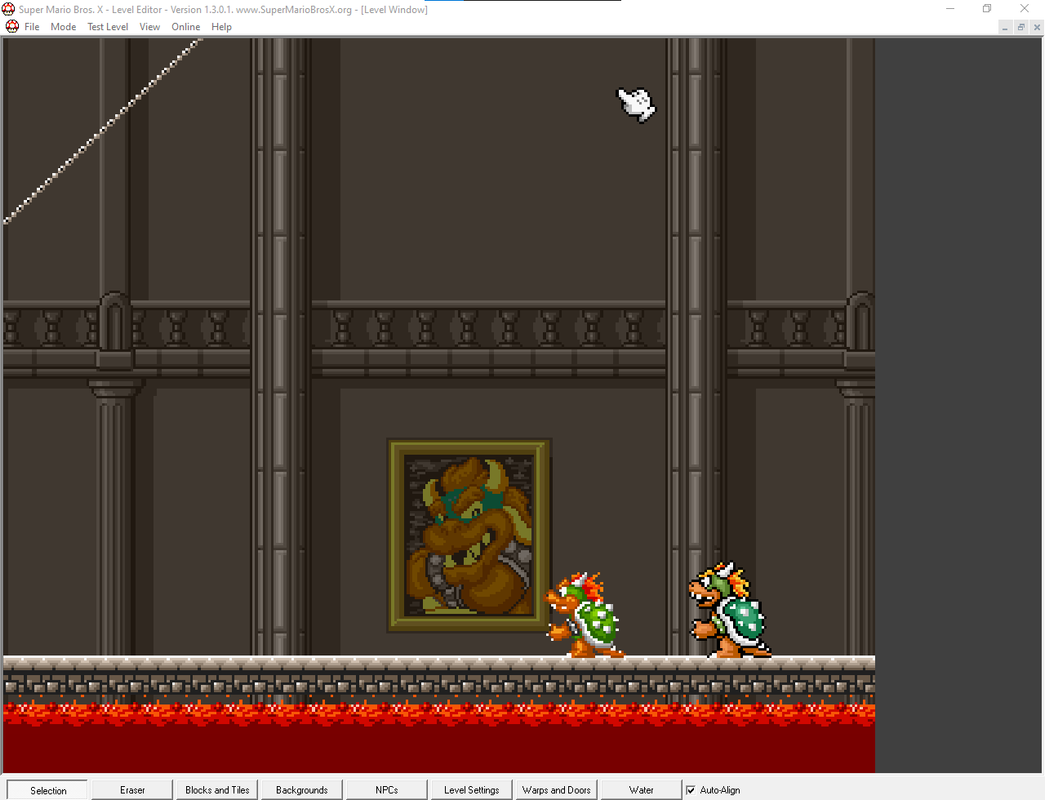Open the Mode menu

63,27
